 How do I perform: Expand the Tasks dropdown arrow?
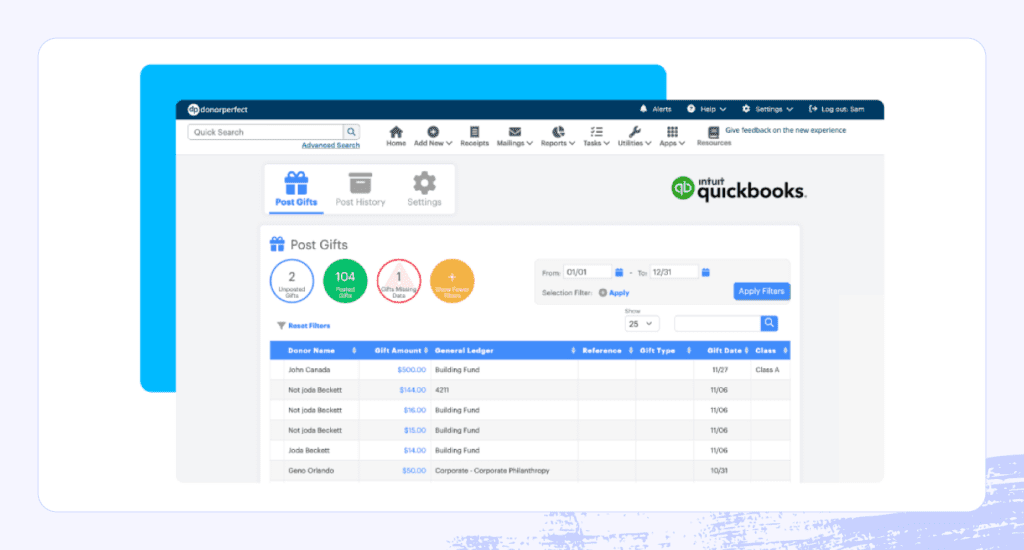tap(607, 144)
